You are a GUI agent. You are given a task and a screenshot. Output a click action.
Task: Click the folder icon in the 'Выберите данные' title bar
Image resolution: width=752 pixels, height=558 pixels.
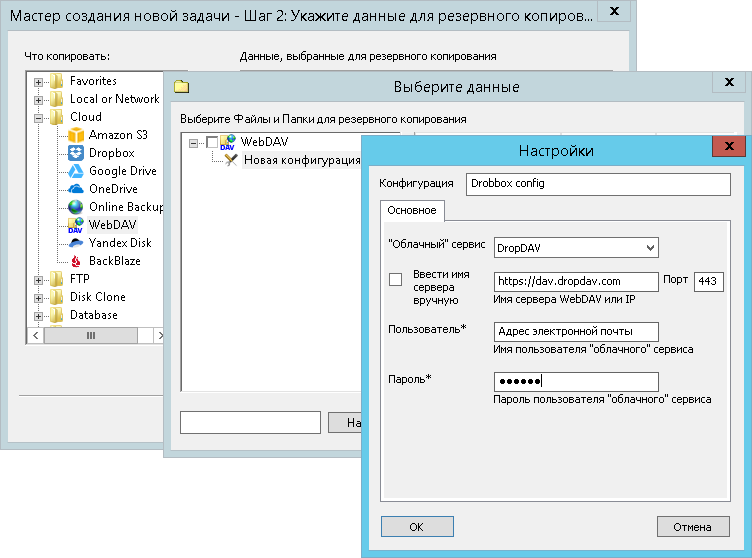(x=182, y=87)
